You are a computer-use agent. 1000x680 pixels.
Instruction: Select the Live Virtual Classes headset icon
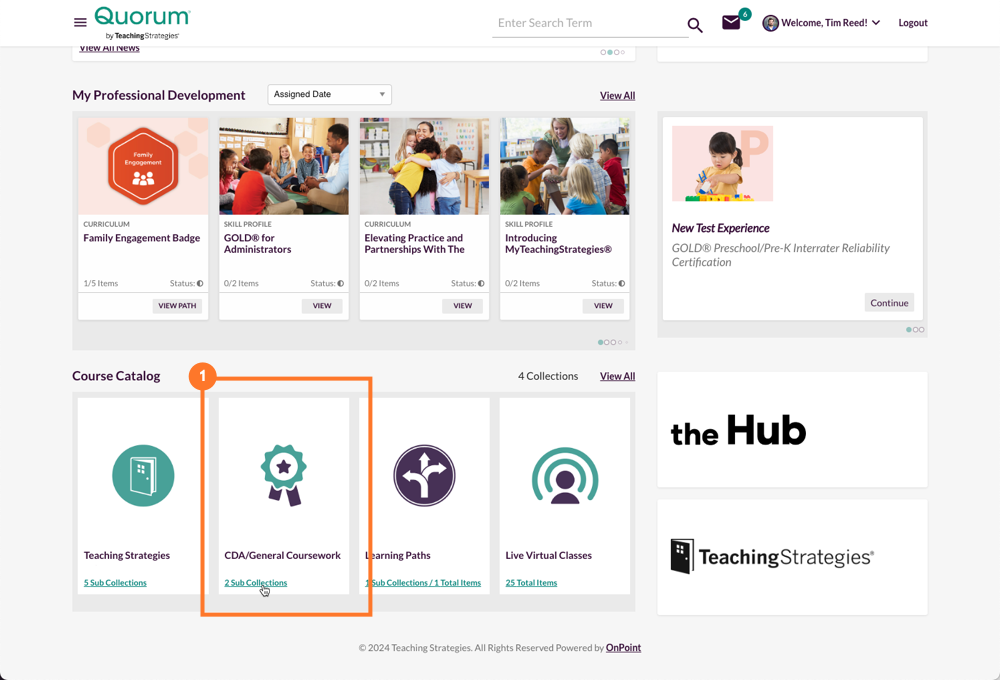(564, 475)
